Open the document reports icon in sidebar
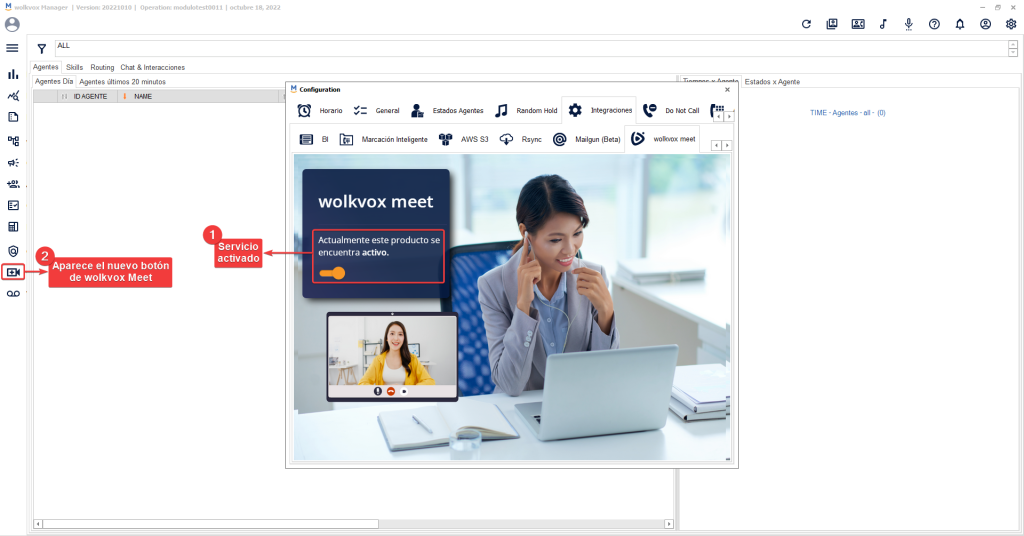 point(13,118)
